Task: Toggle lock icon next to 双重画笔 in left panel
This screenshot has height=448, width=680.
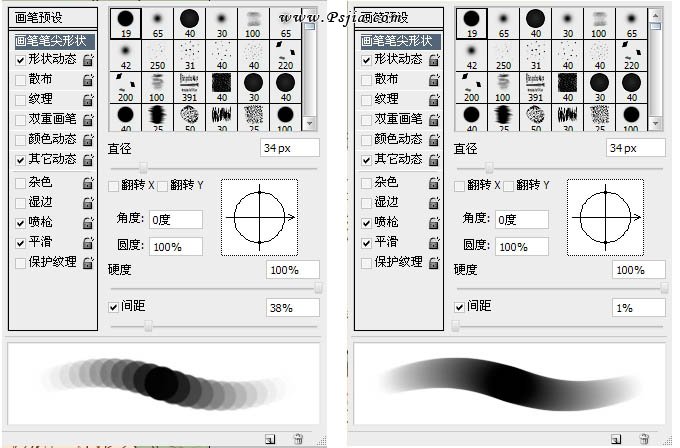Action: click(x=88, y=120)
